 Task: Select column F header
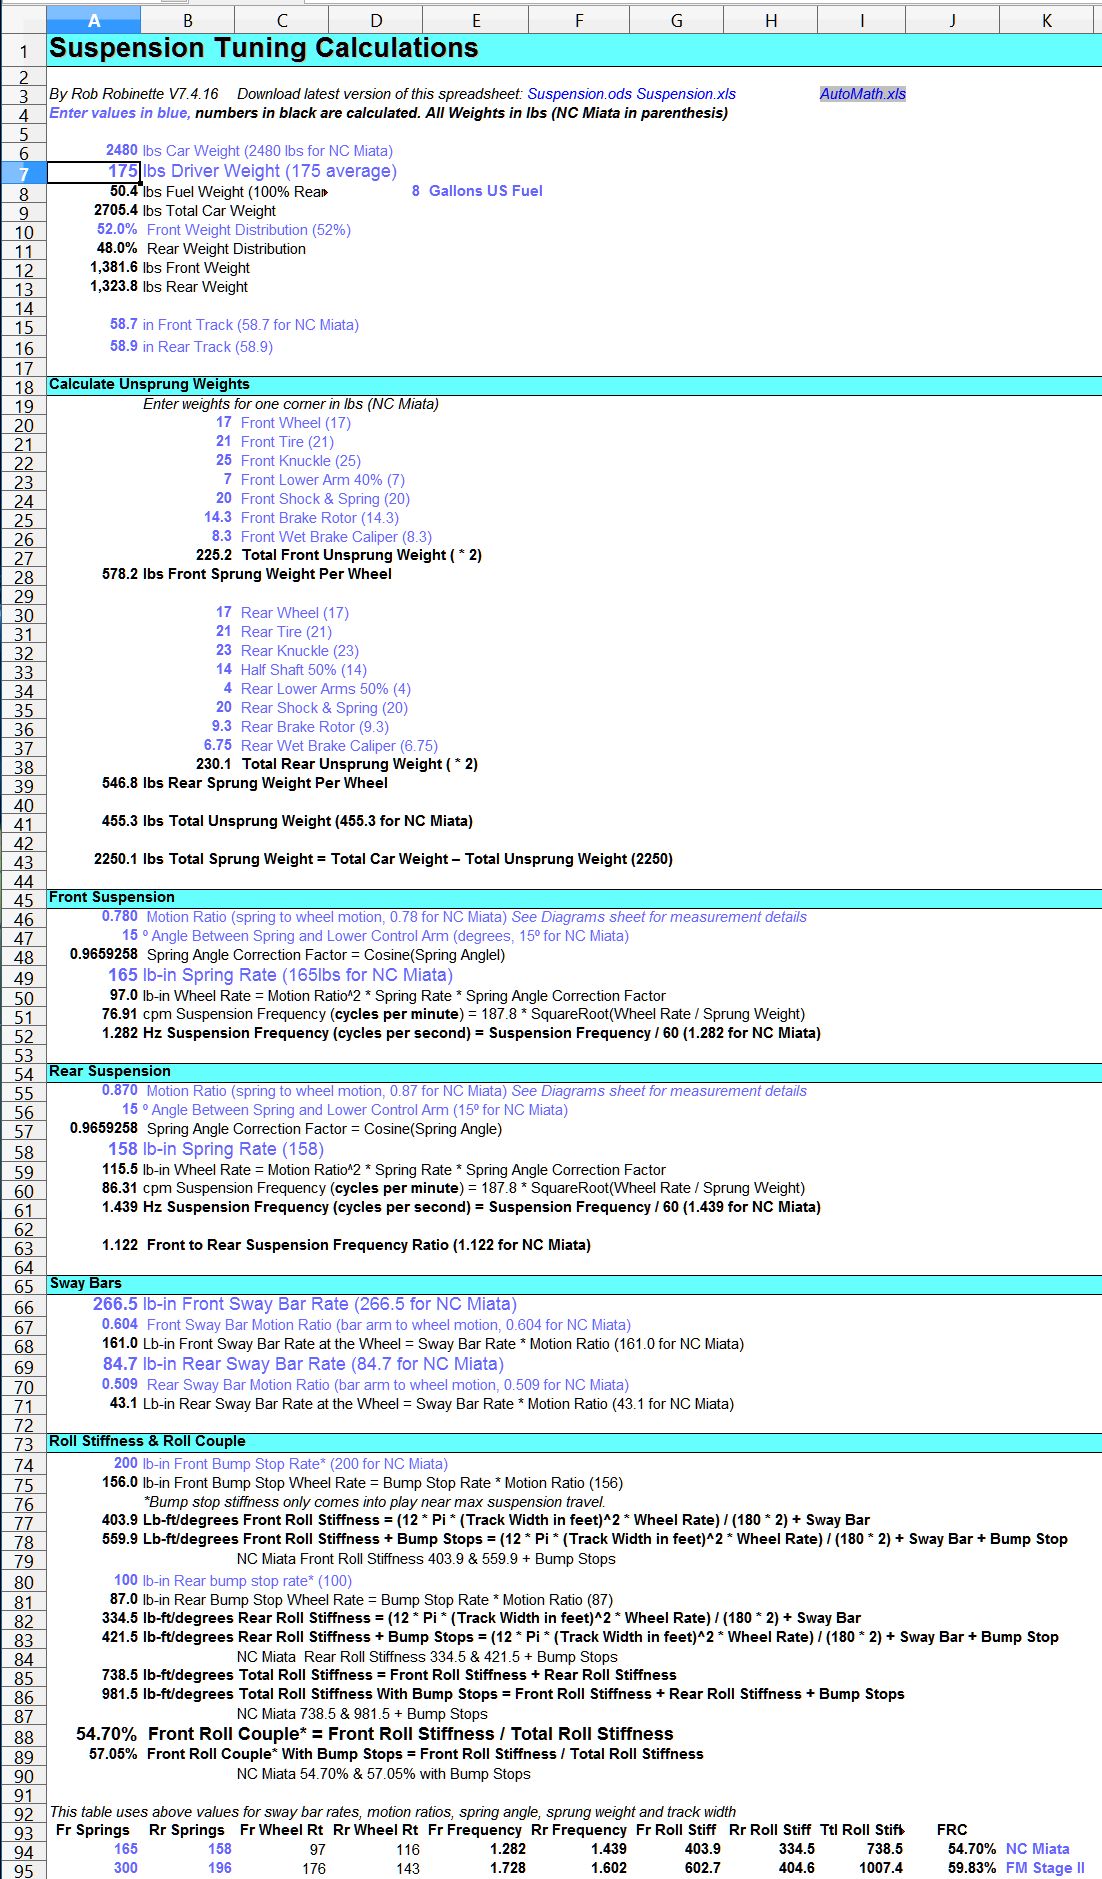[x=578, y=20]
